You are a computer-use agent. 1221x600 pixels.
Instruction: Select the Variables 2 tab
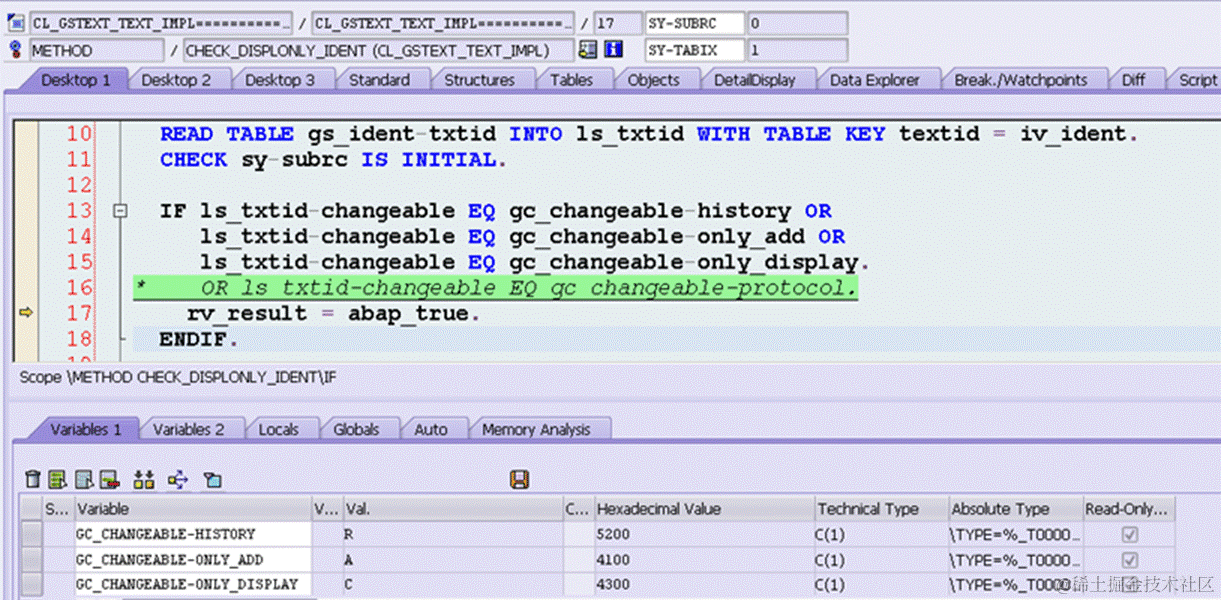click(x=188, y=429)
